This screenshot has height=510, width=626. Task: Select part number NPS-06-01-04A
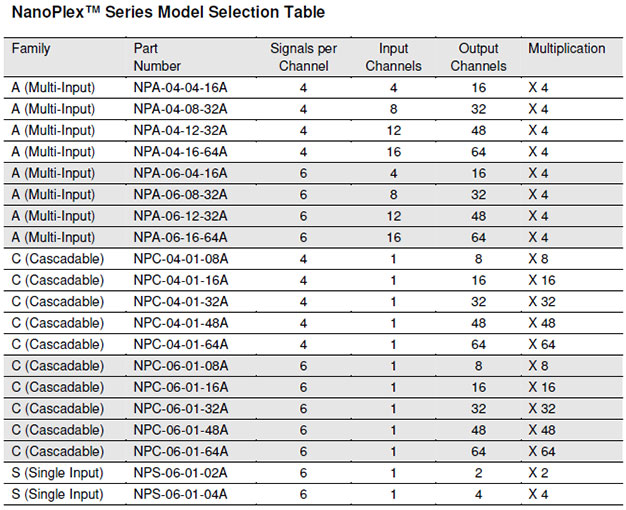point(180,494)
